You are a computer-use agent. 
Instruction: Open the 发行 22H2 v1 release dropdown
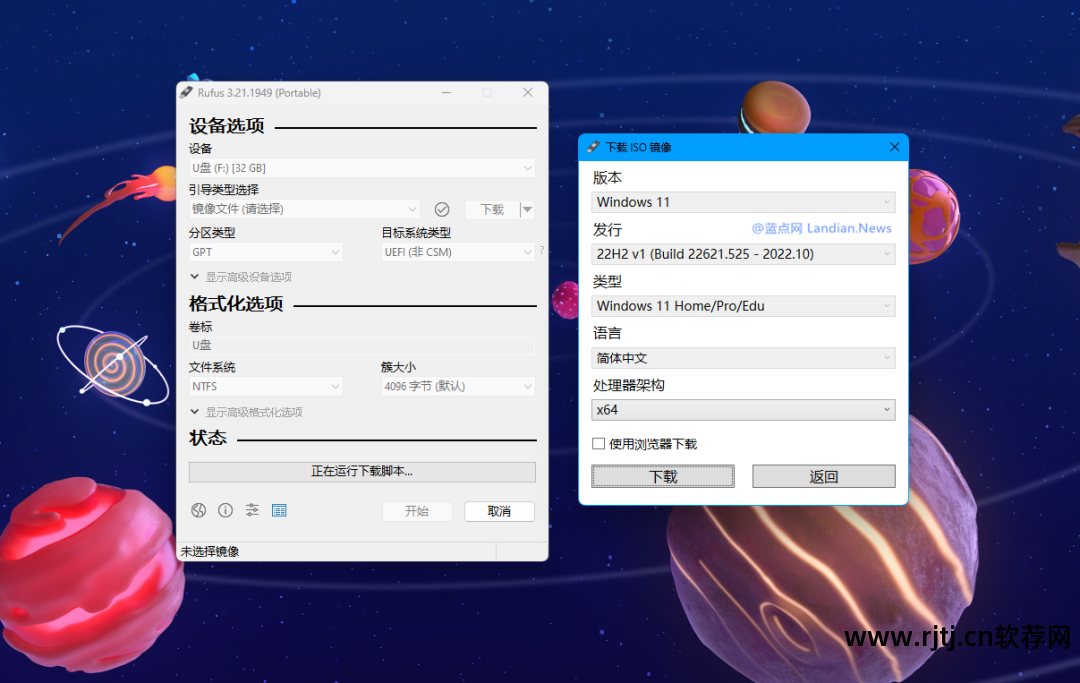coord(743,254)
